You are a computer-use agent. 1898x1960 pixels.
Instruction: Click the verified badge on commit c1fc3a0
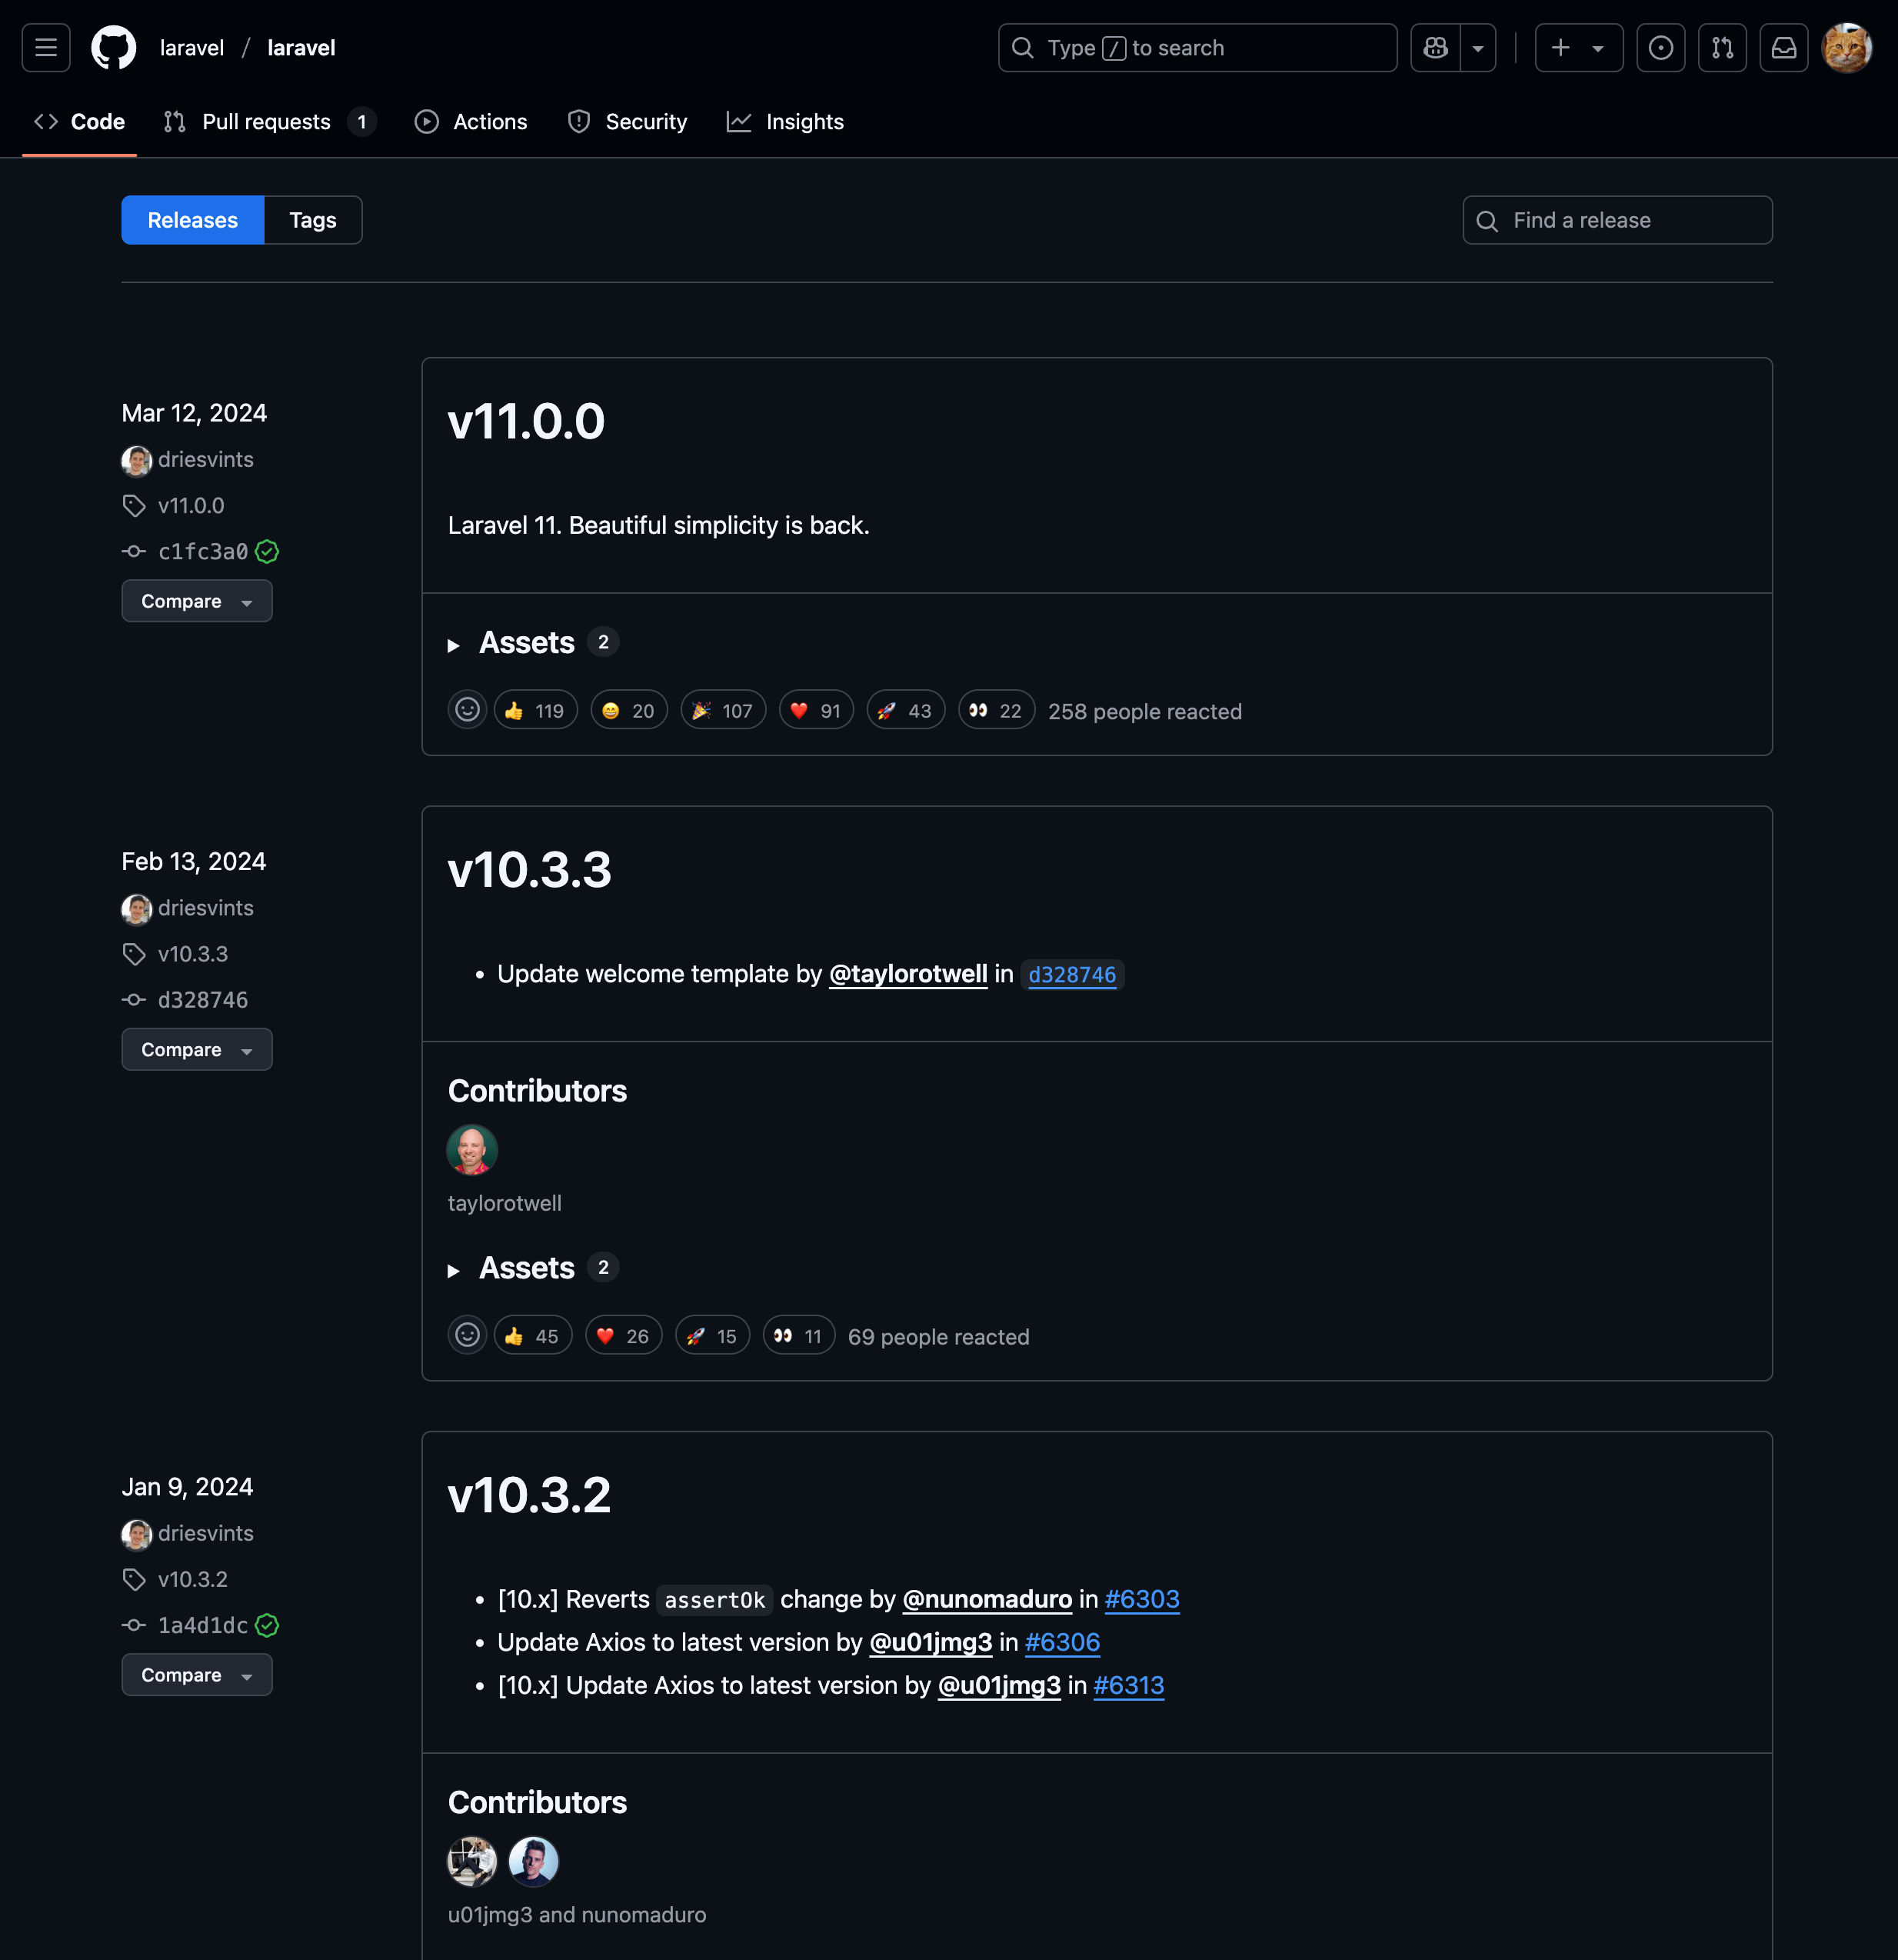tap(267, 551)
